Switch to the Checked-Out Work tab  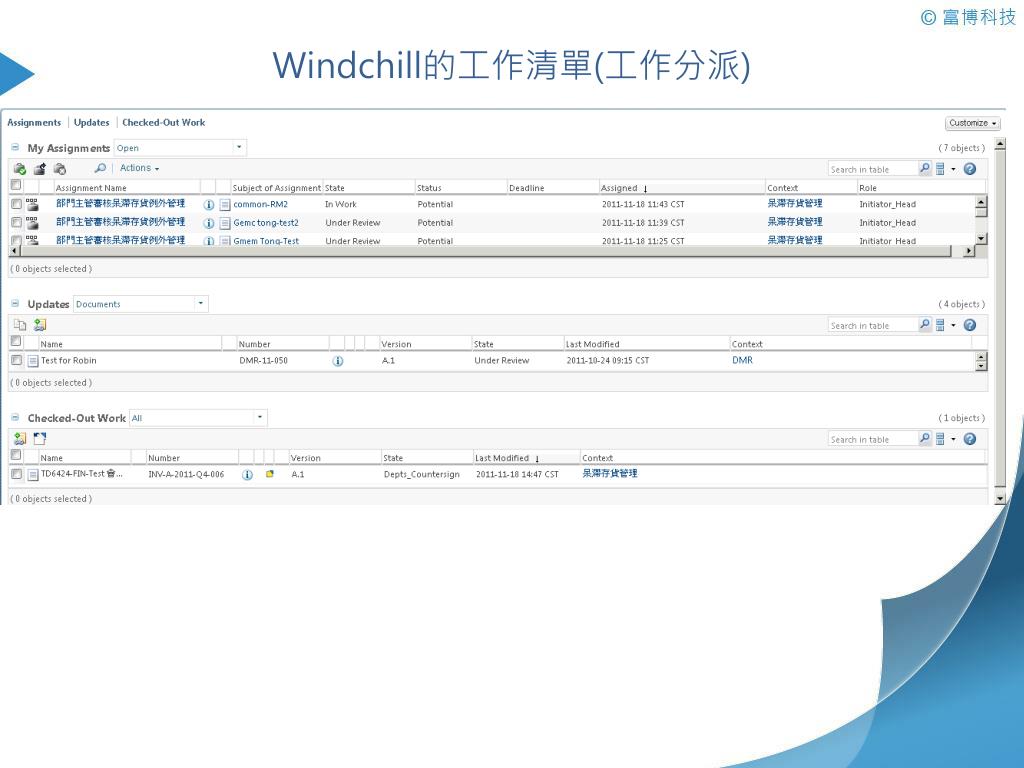[163, 122]
